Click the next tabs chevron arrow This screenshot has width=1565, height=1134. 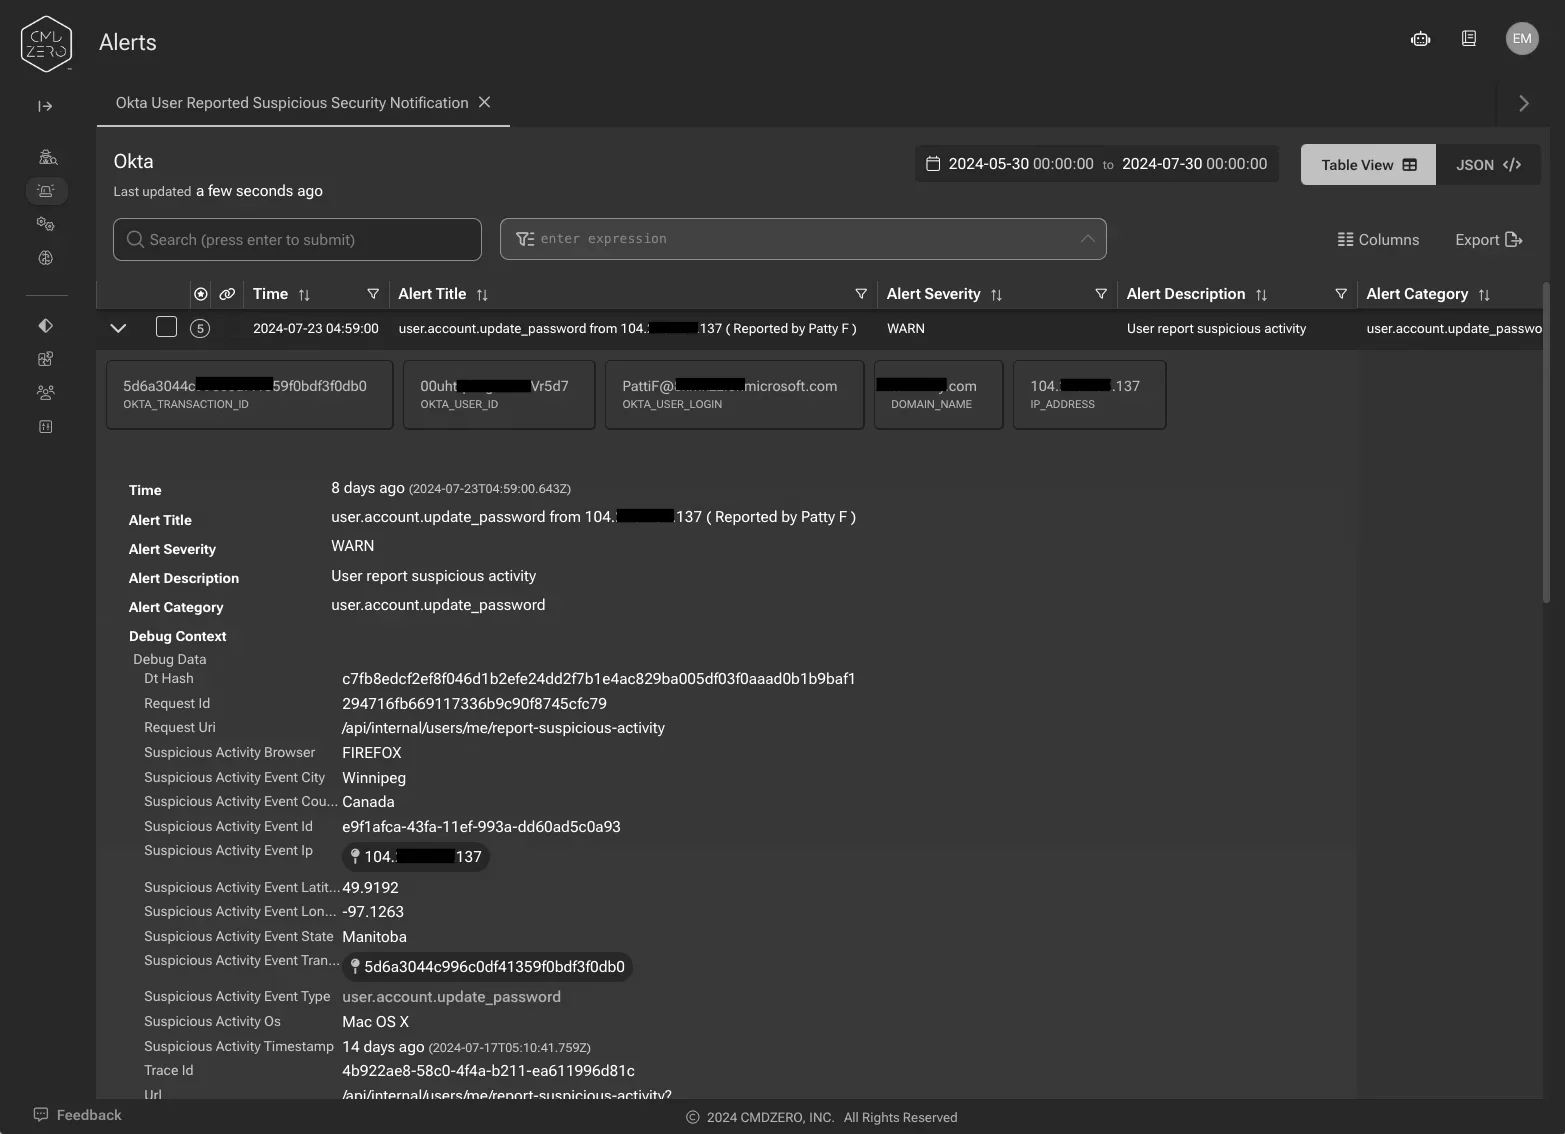coord(1523,103)
